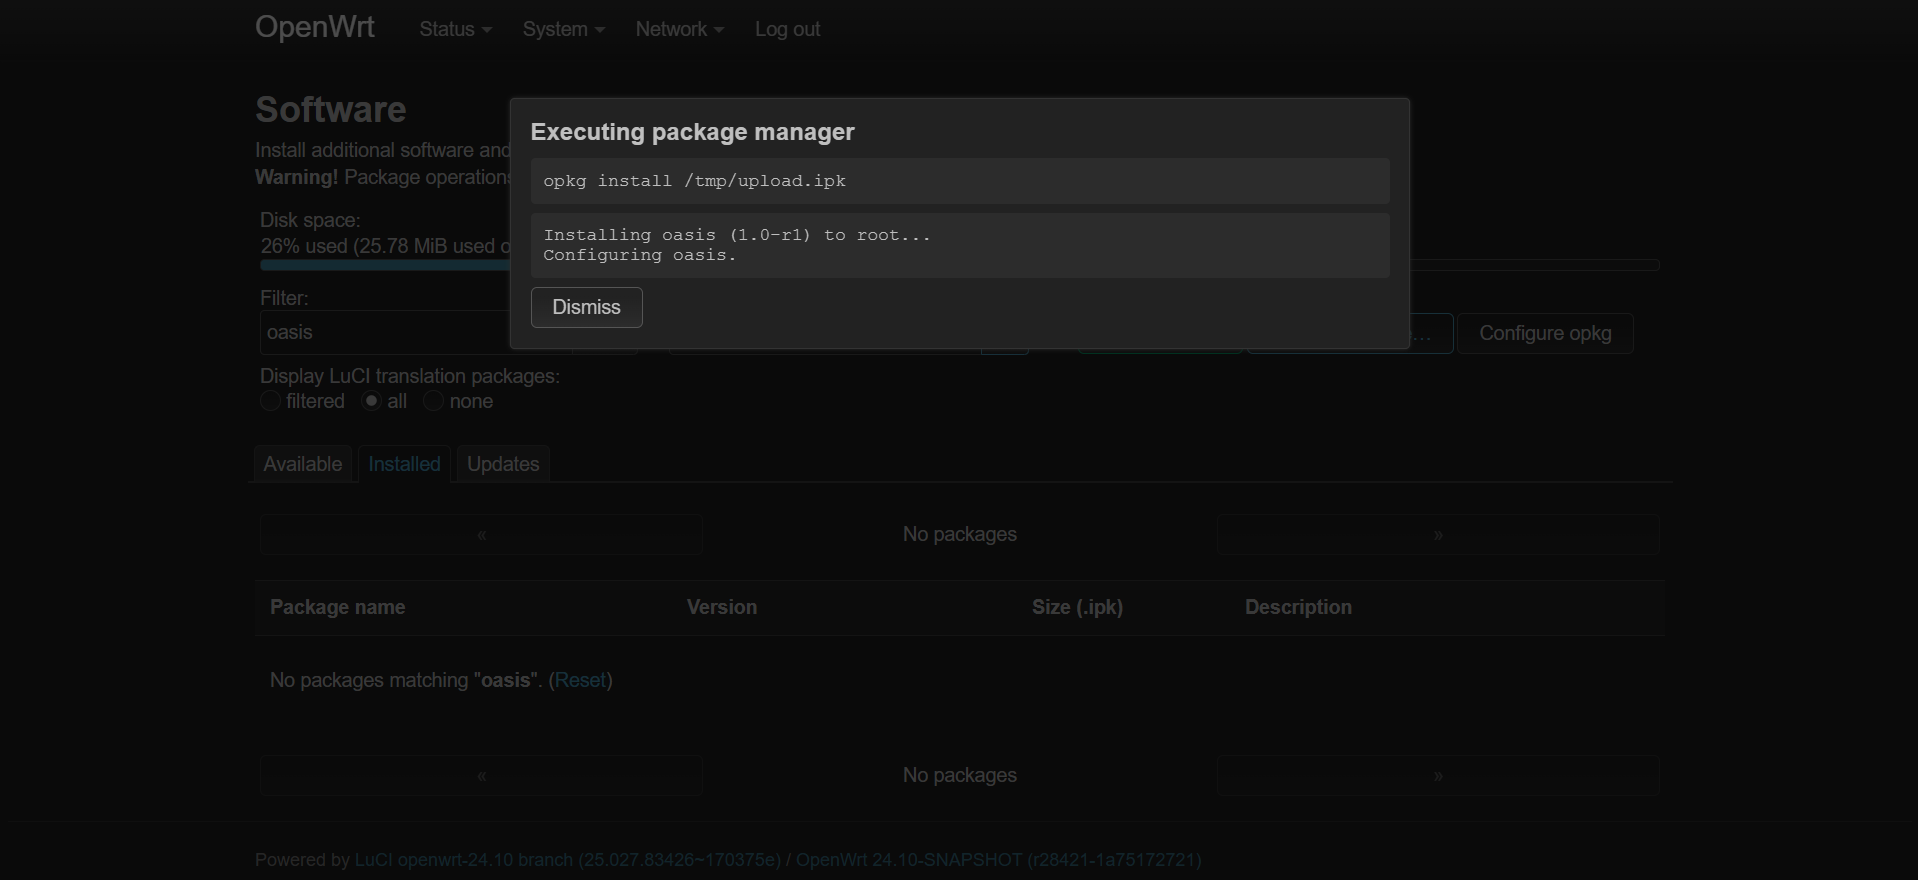Image resolution: width=1918 pixels, height=880 pixels.
Task: Click the Executing package manager heading
Action: 692,132
